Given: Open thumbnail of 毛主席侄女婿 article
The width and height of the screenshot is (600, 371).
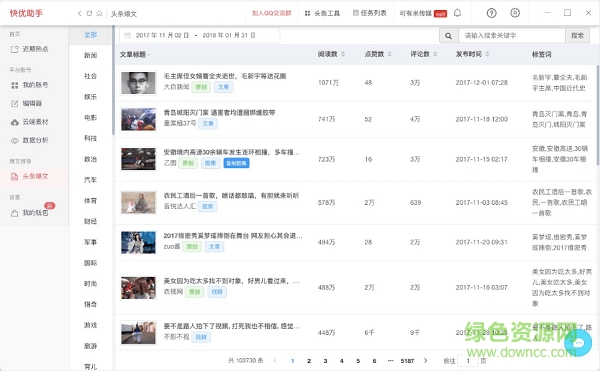Looking at the screenshot, I should coord(139,83).
